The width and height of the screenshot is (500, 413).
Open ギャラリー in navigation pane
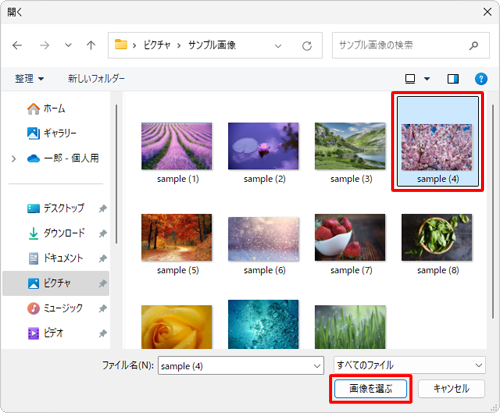point(52,133)
